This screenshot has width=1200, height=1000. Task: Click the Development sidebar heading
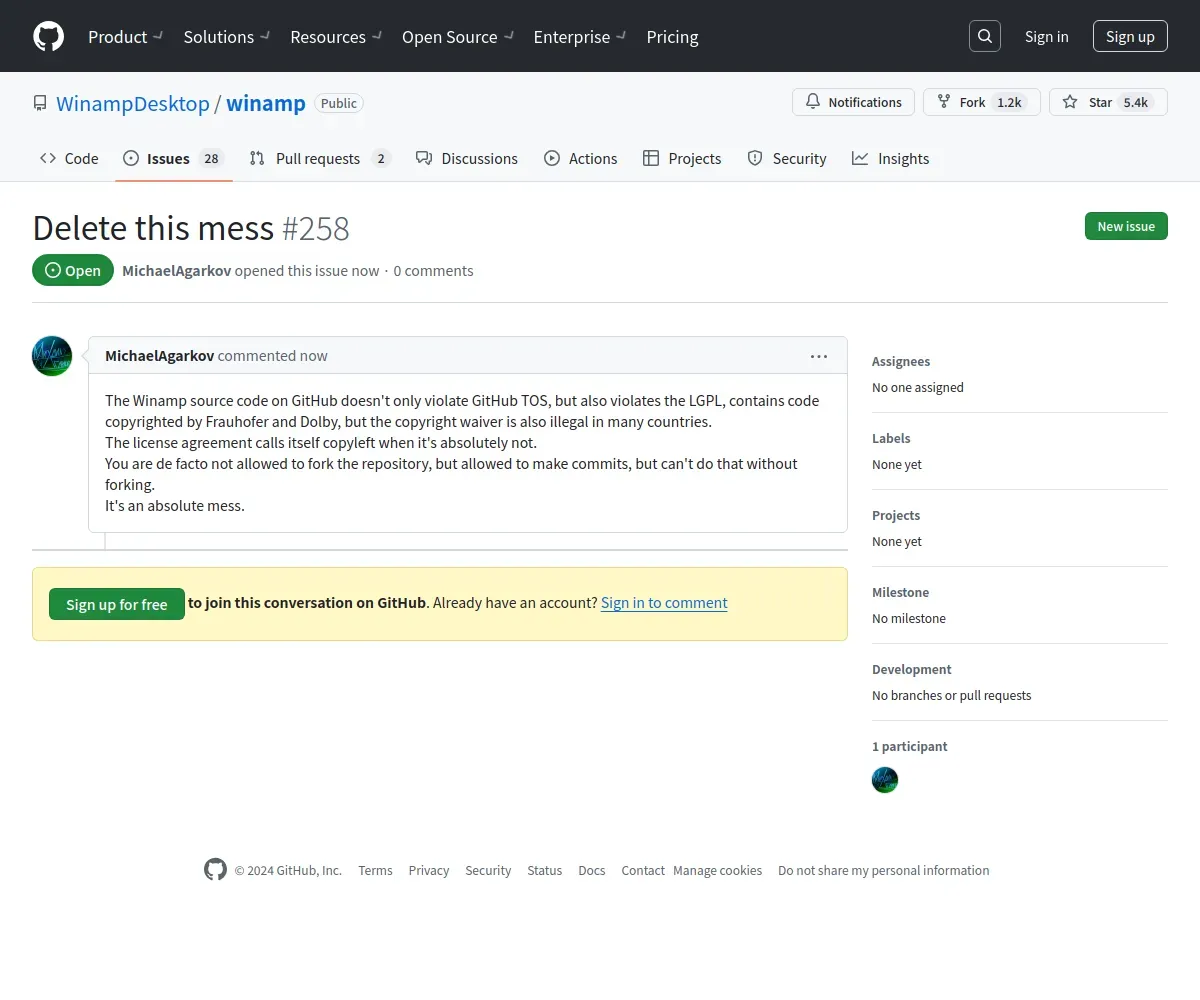pyautogui.click(x=912, y=669)
